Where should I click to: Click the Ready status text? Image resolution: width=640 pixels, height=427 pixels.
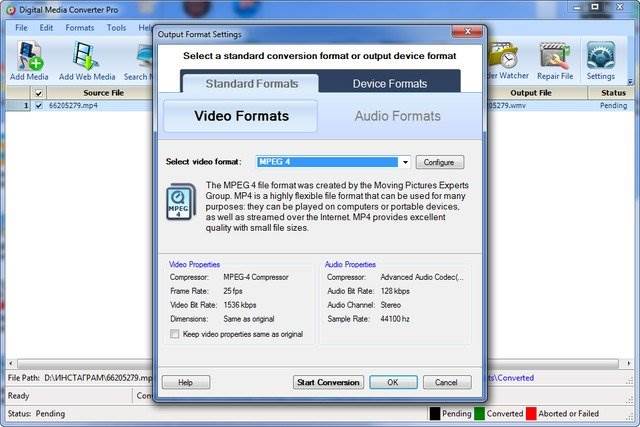coord(18,396)
